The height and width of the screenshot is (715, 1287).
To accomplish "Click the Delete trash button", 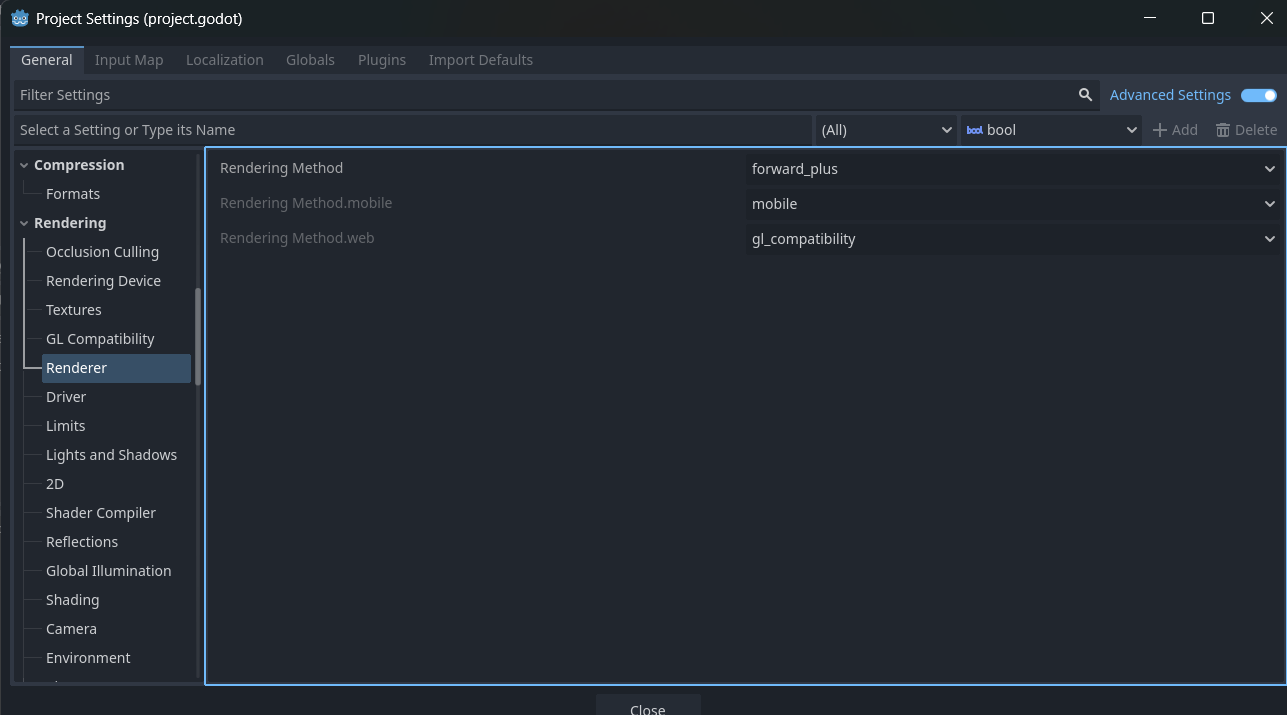I will 1246,130.
